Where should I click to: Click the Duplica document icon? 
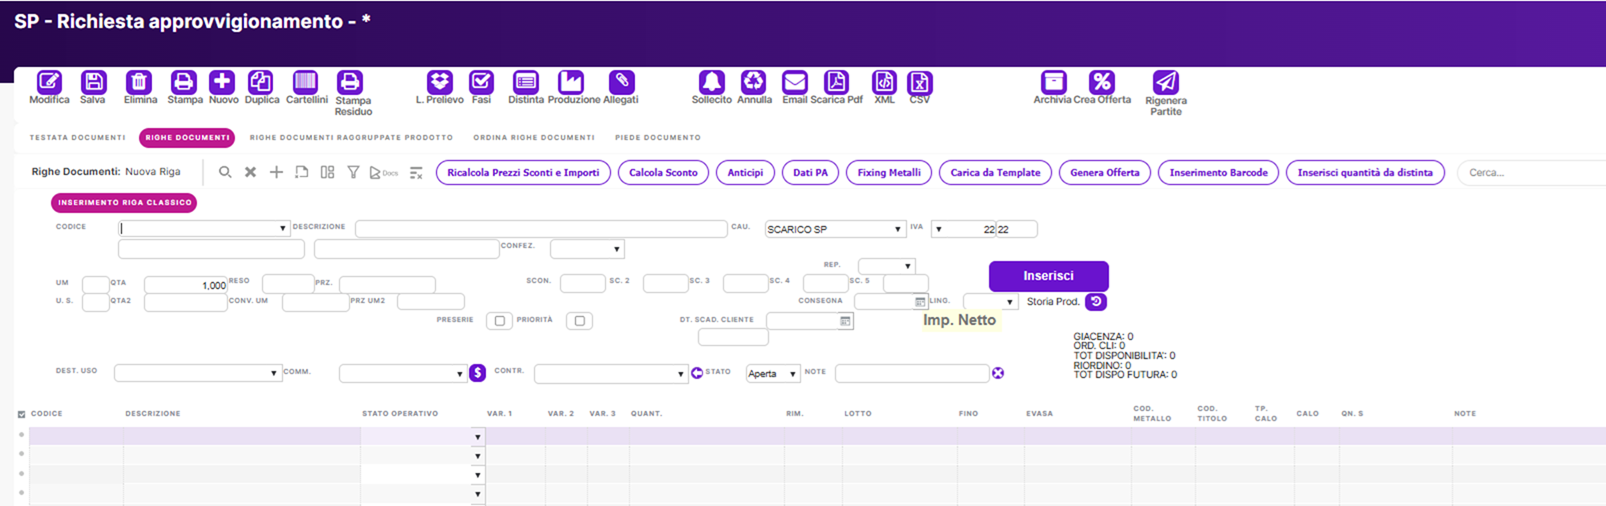point(261,83)
